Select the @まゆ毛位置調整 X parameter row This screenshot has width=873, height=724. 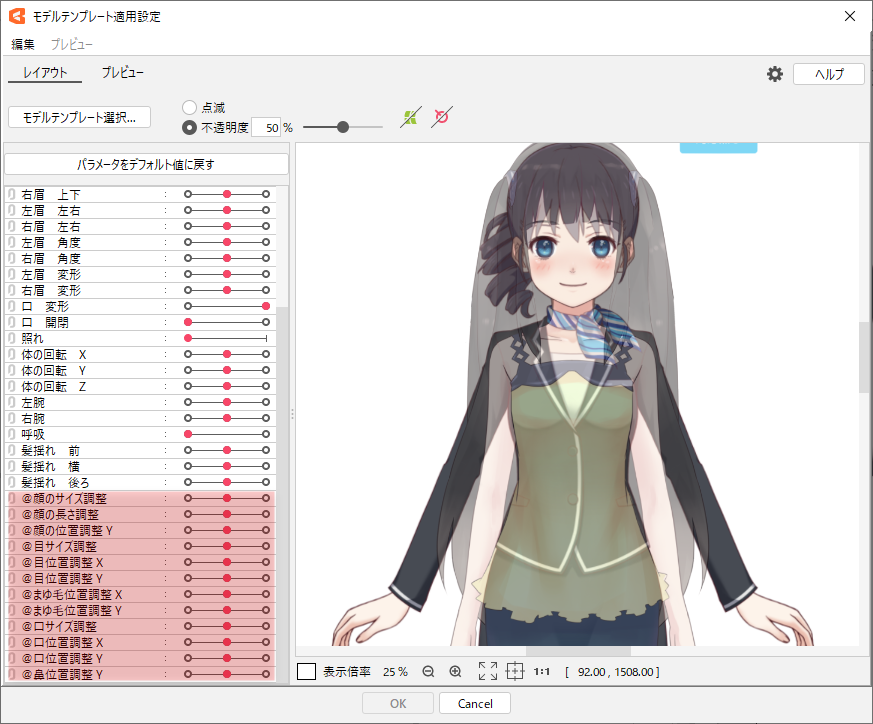tap(140, 594)
